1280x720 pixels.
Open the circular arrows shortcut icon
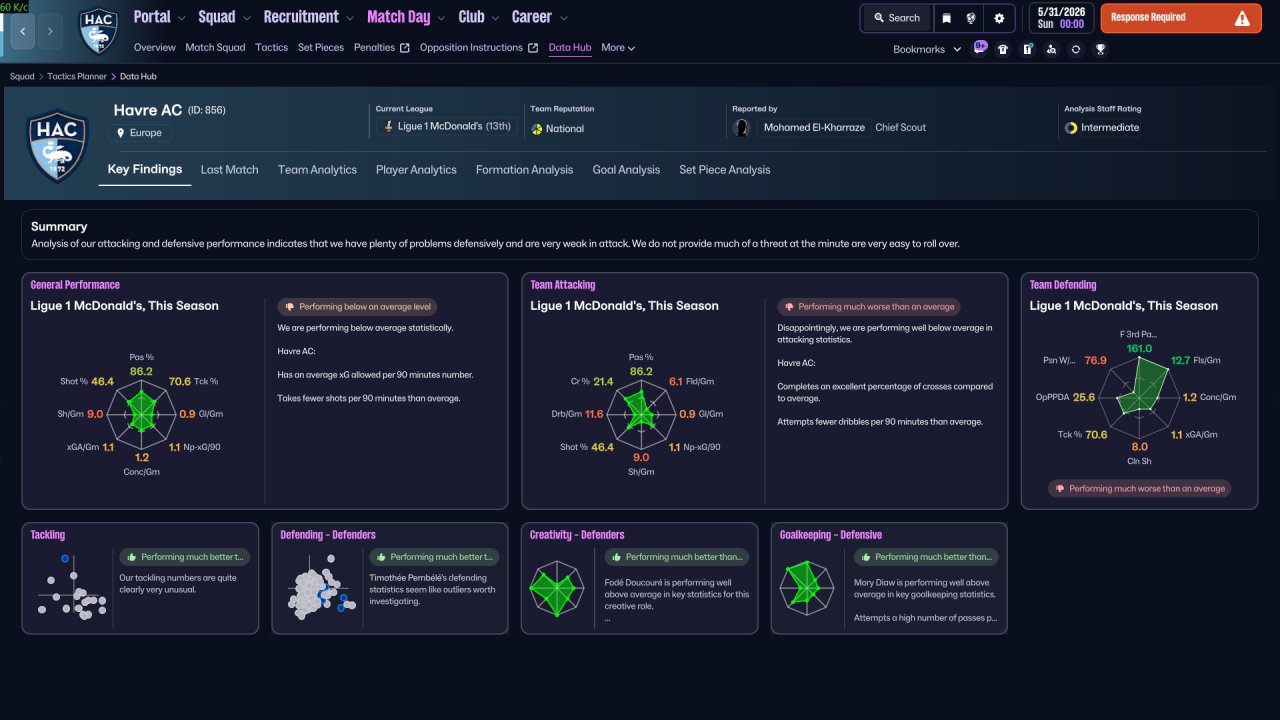pos(1075,49)
